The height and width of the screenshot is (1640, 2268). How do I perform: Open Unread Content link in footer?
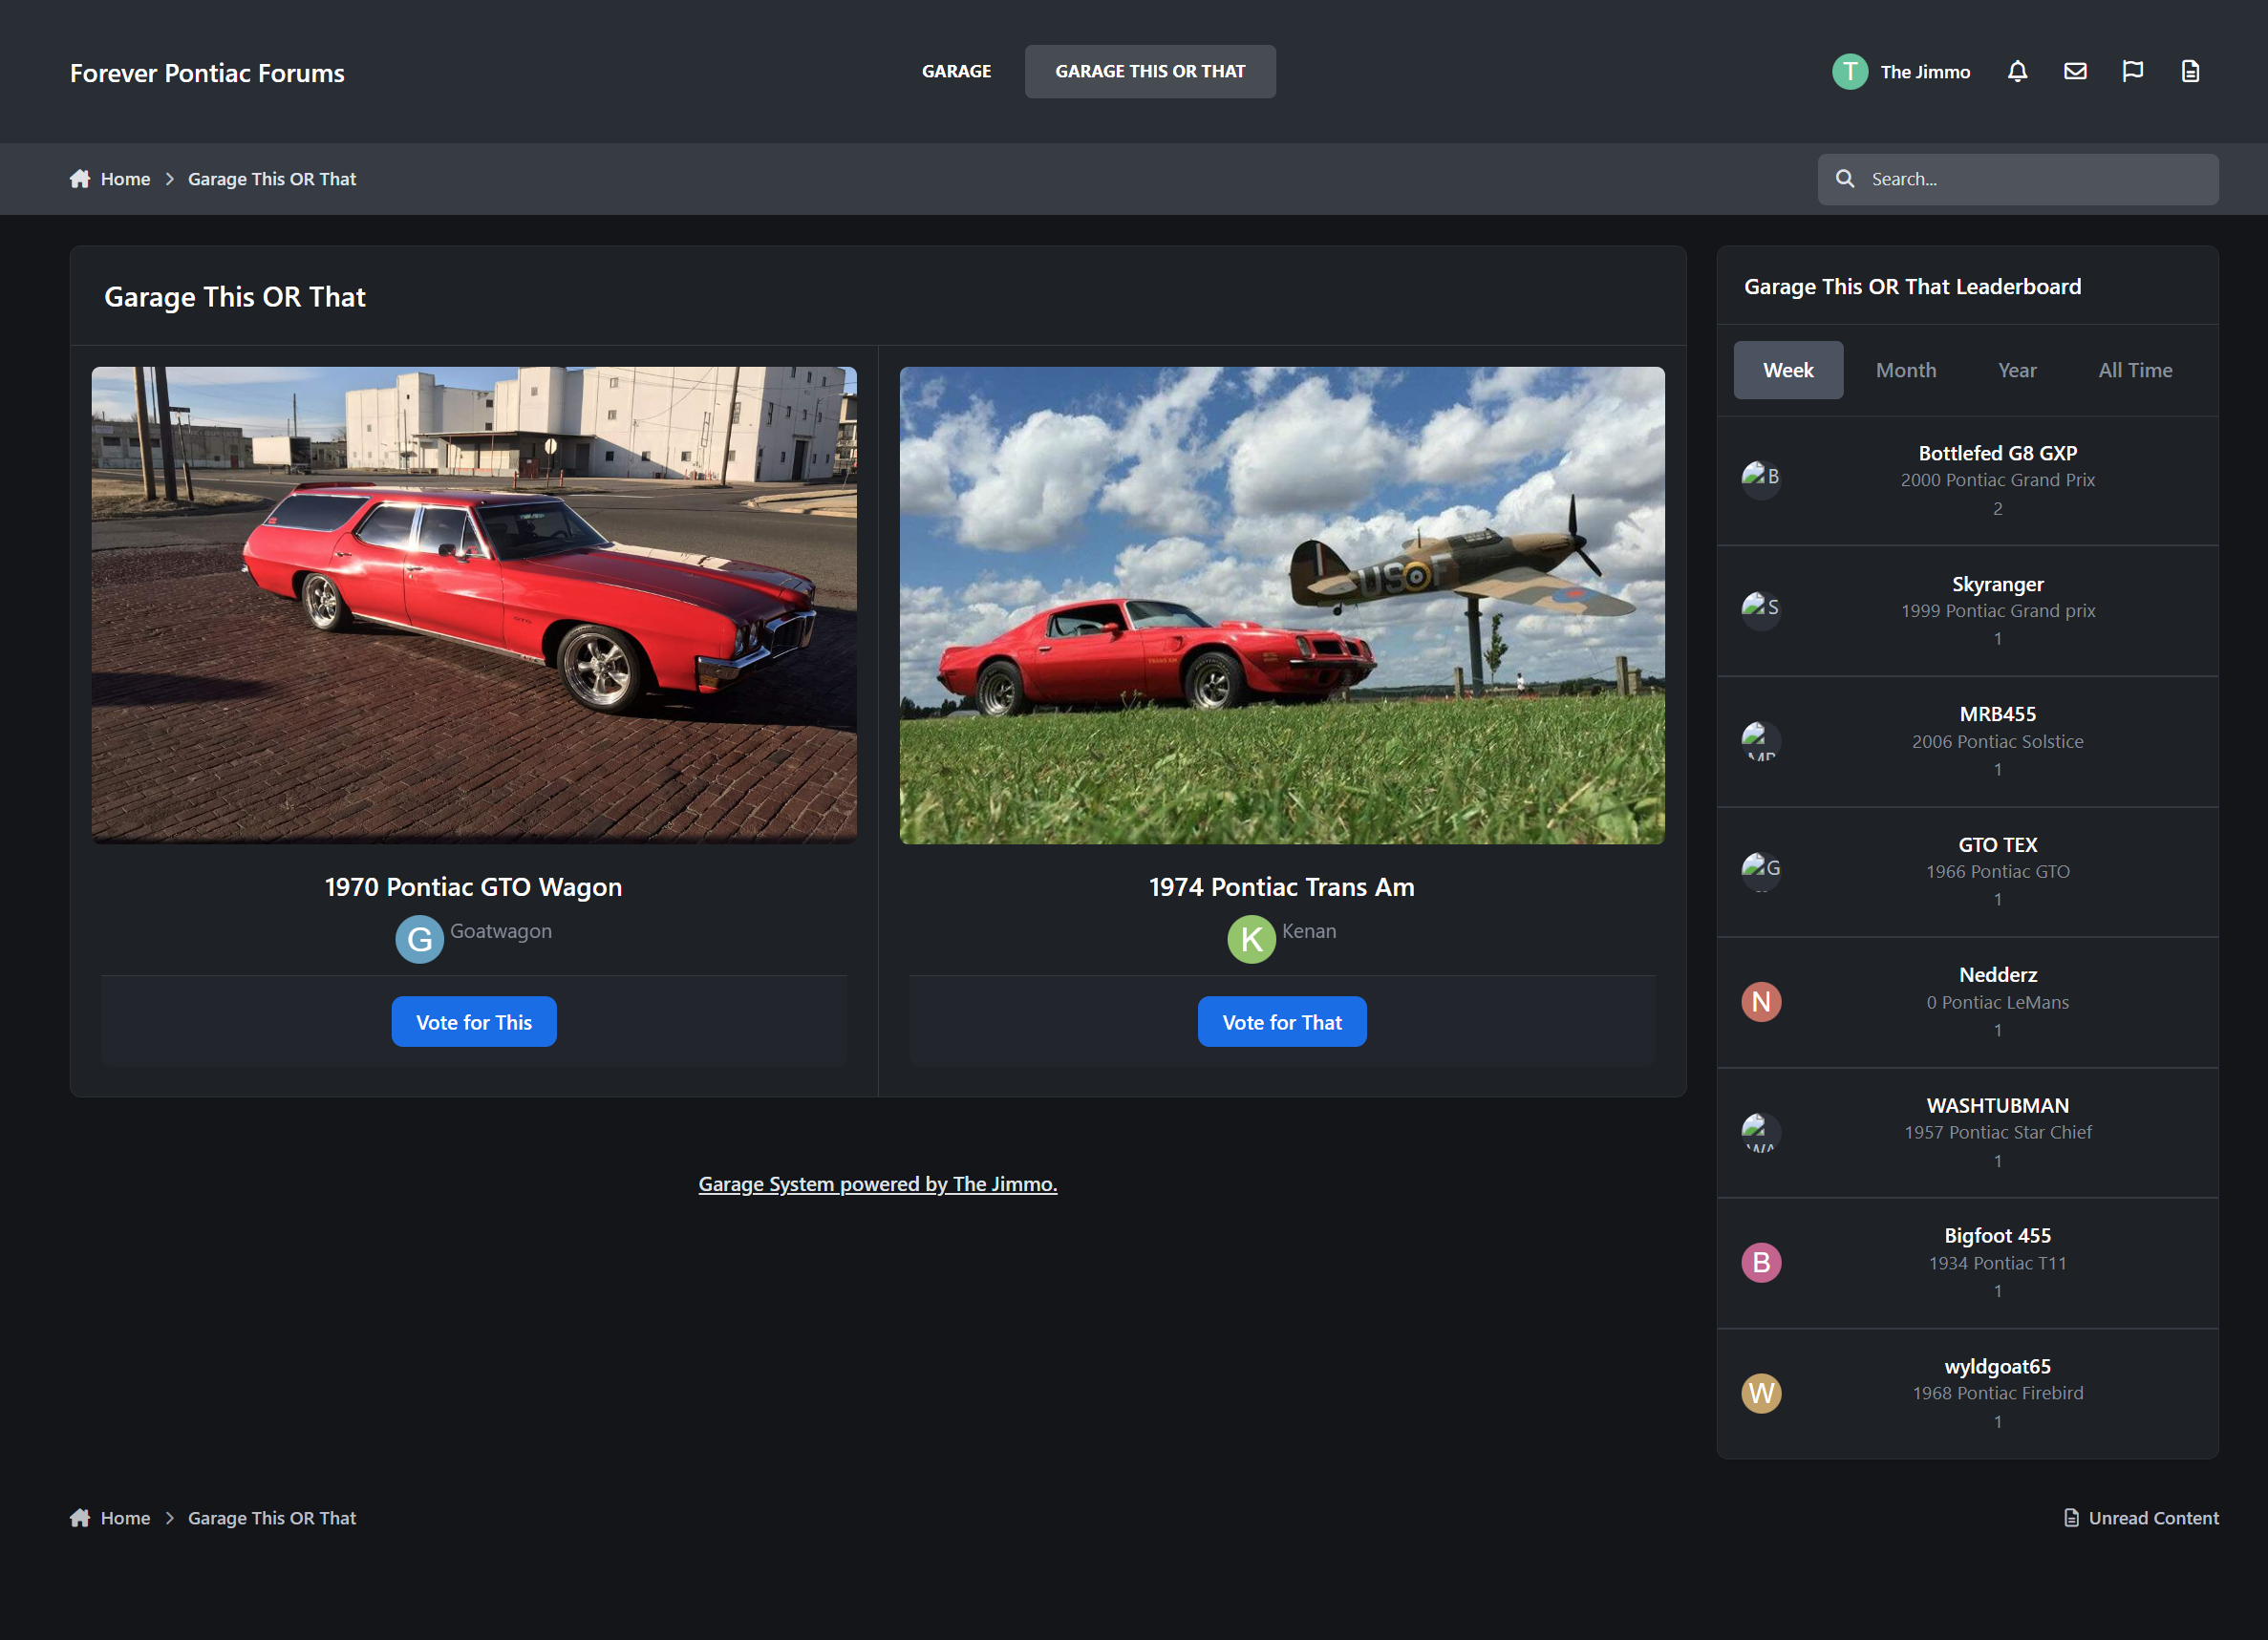coord(2153,1518)
